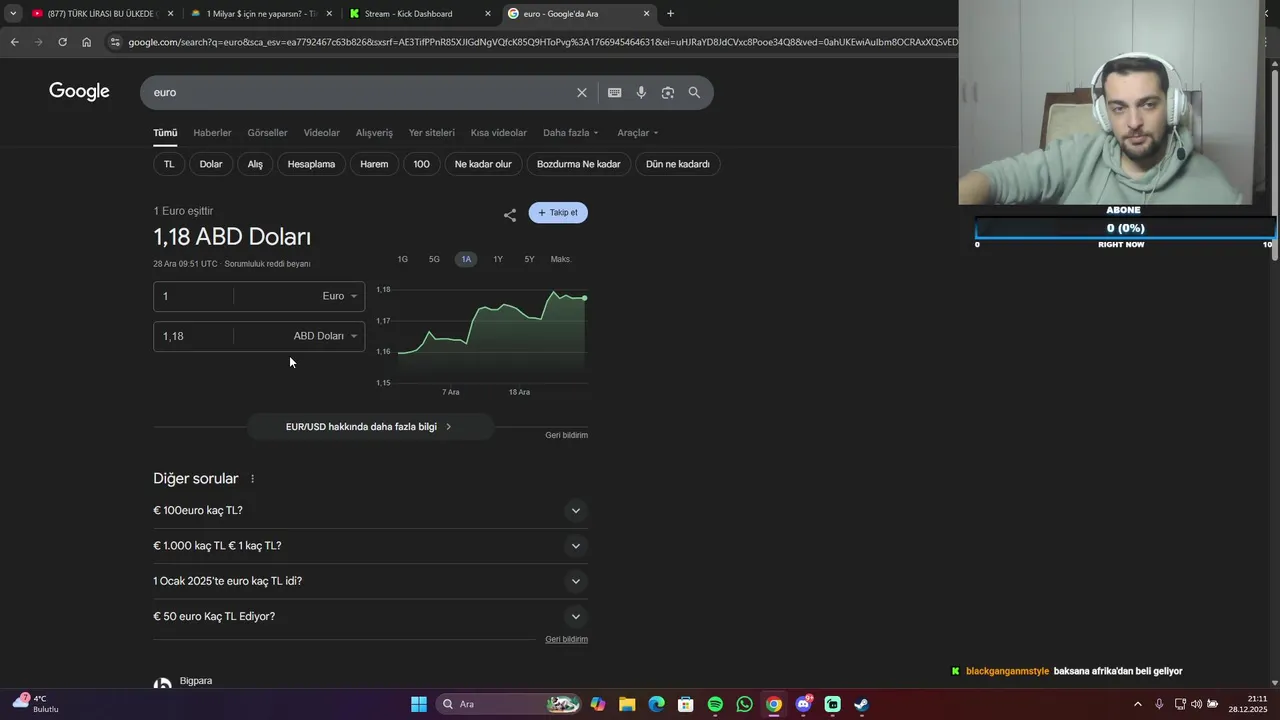Select the Dolar suggestion chip
The height and width of the screenshot is (720, 1280).
211,164
